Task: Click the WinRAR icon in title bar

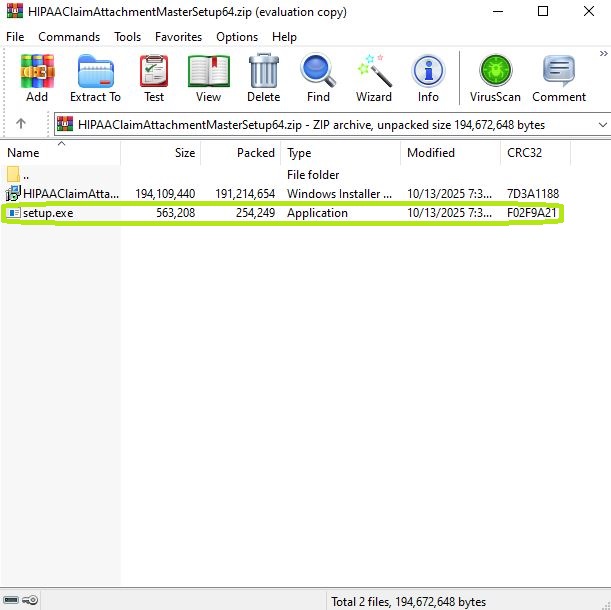Action: click(x=14, y=11)
